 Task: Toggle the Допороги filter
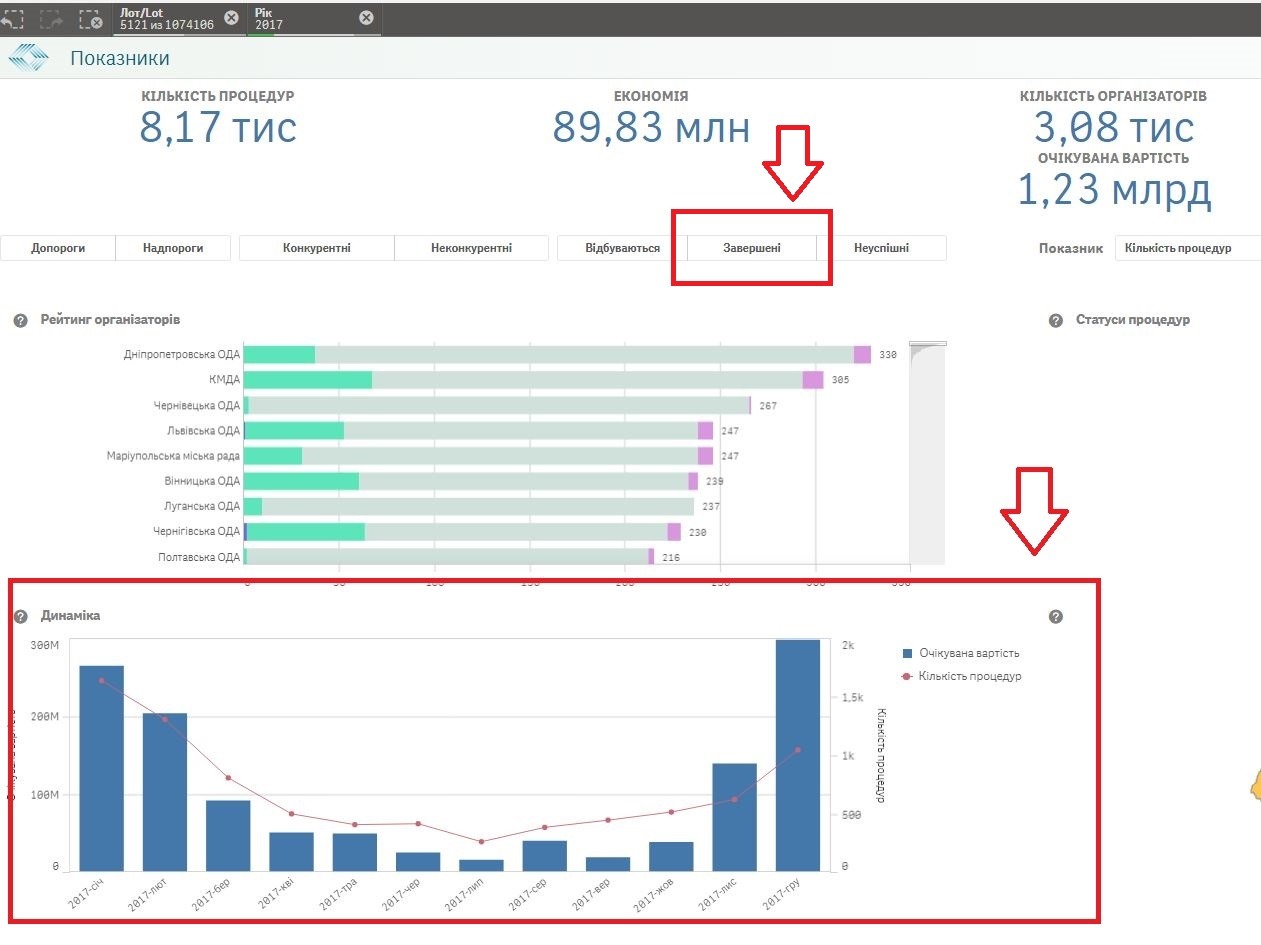(x=58, y=248)
